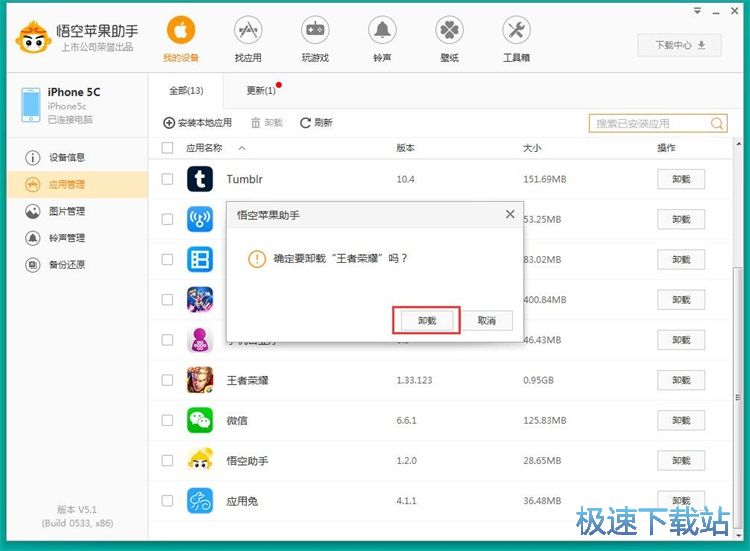Click the 应用兔 rabbit app icon

tap(200, 500)
